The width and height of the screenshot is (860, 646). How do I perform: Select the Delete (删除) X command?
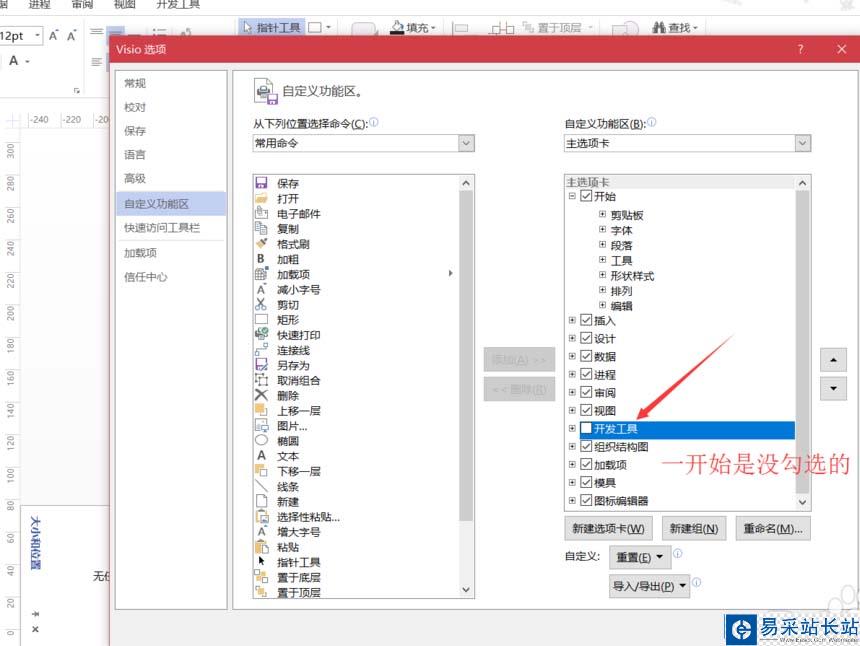click(x=288, y=396)
